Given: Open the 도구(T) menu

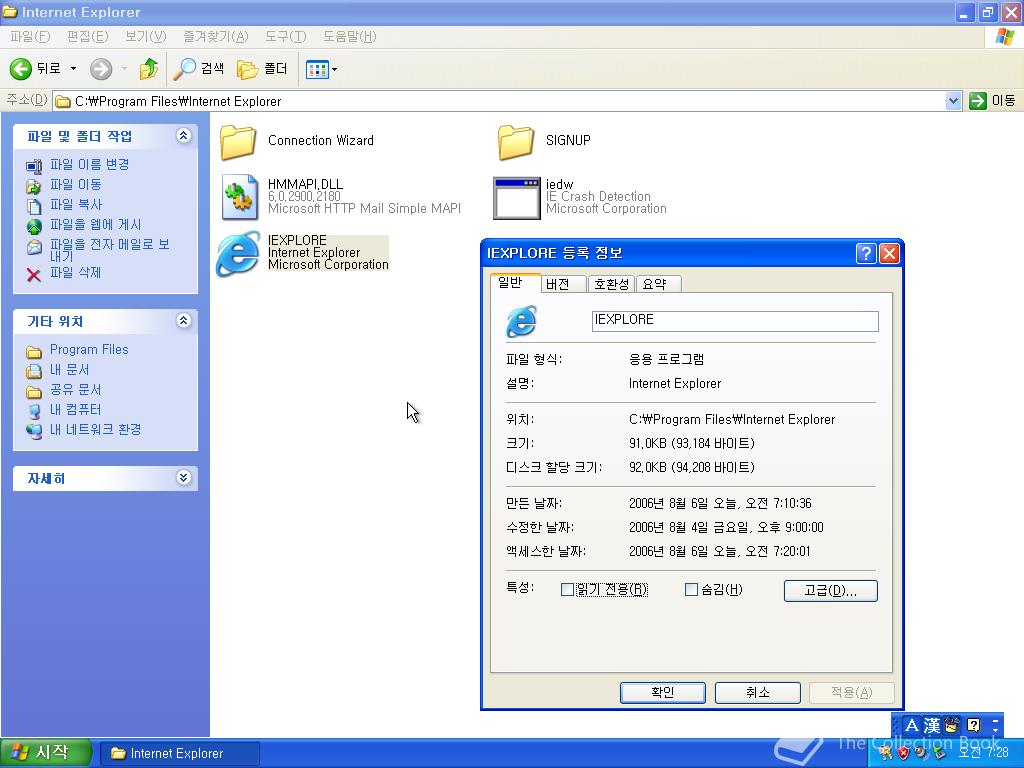Looking at the screenshot, I should [285, 37].
